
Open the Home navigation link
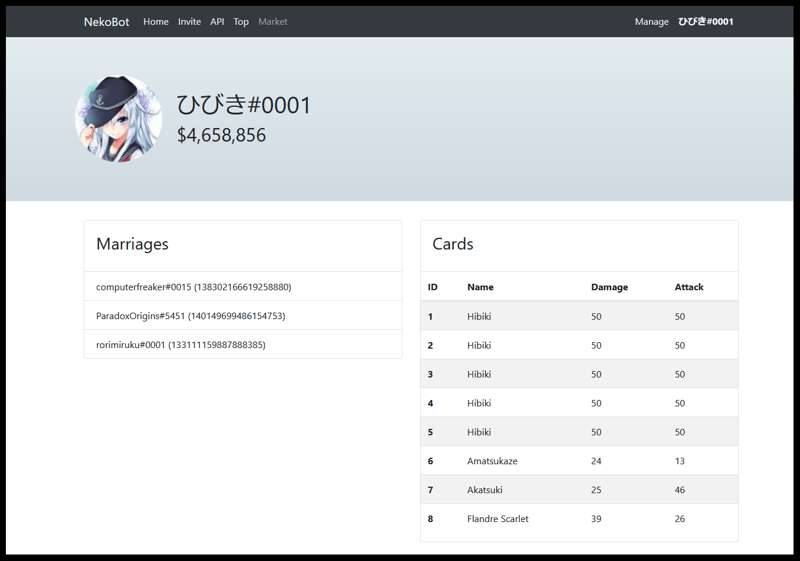point(156,22)
